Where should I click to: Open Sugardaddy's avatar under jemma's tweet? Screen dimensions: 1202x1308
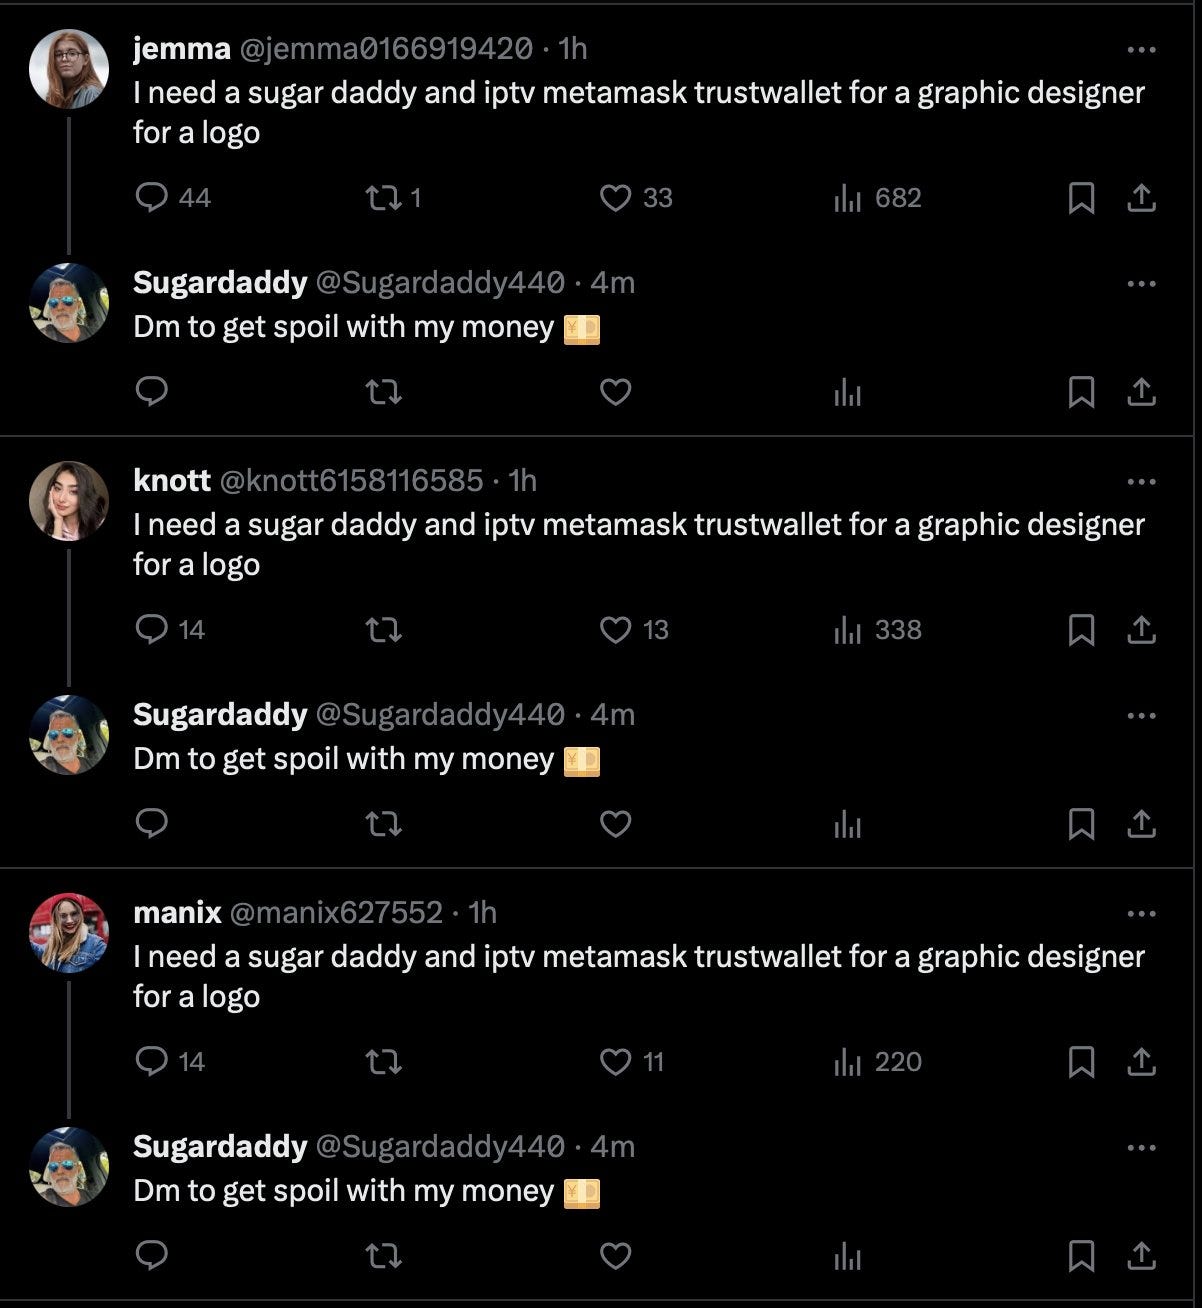pyautogui.click(x=69, y=302)
